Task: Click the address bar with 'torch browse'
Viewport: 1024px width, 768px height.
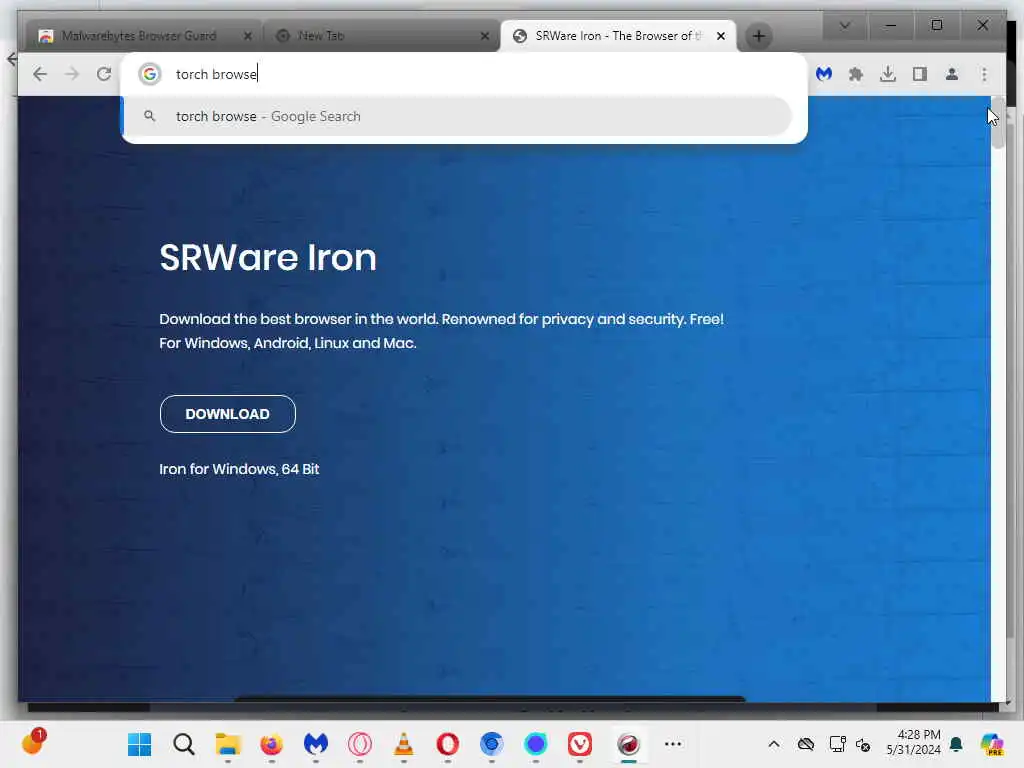Action: (464, 74)
